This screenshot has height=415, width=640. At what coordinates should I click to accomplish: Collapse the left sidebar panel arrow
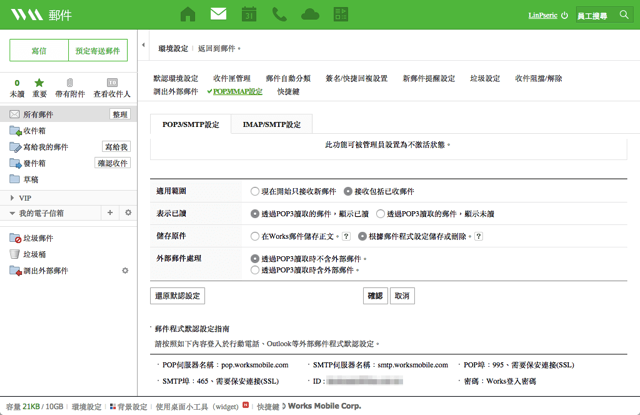point(144,46)
